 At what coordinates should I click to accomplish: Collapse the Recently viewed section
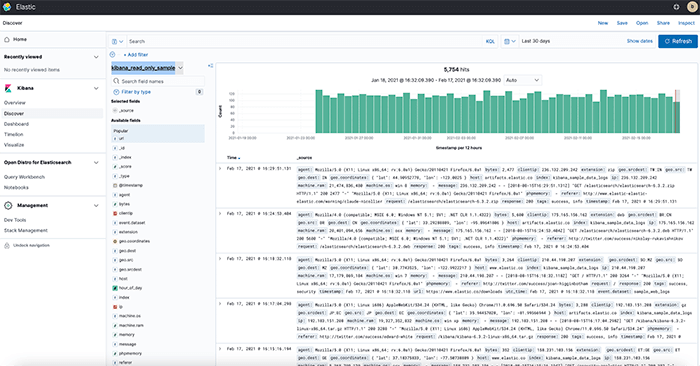point(96,57)
